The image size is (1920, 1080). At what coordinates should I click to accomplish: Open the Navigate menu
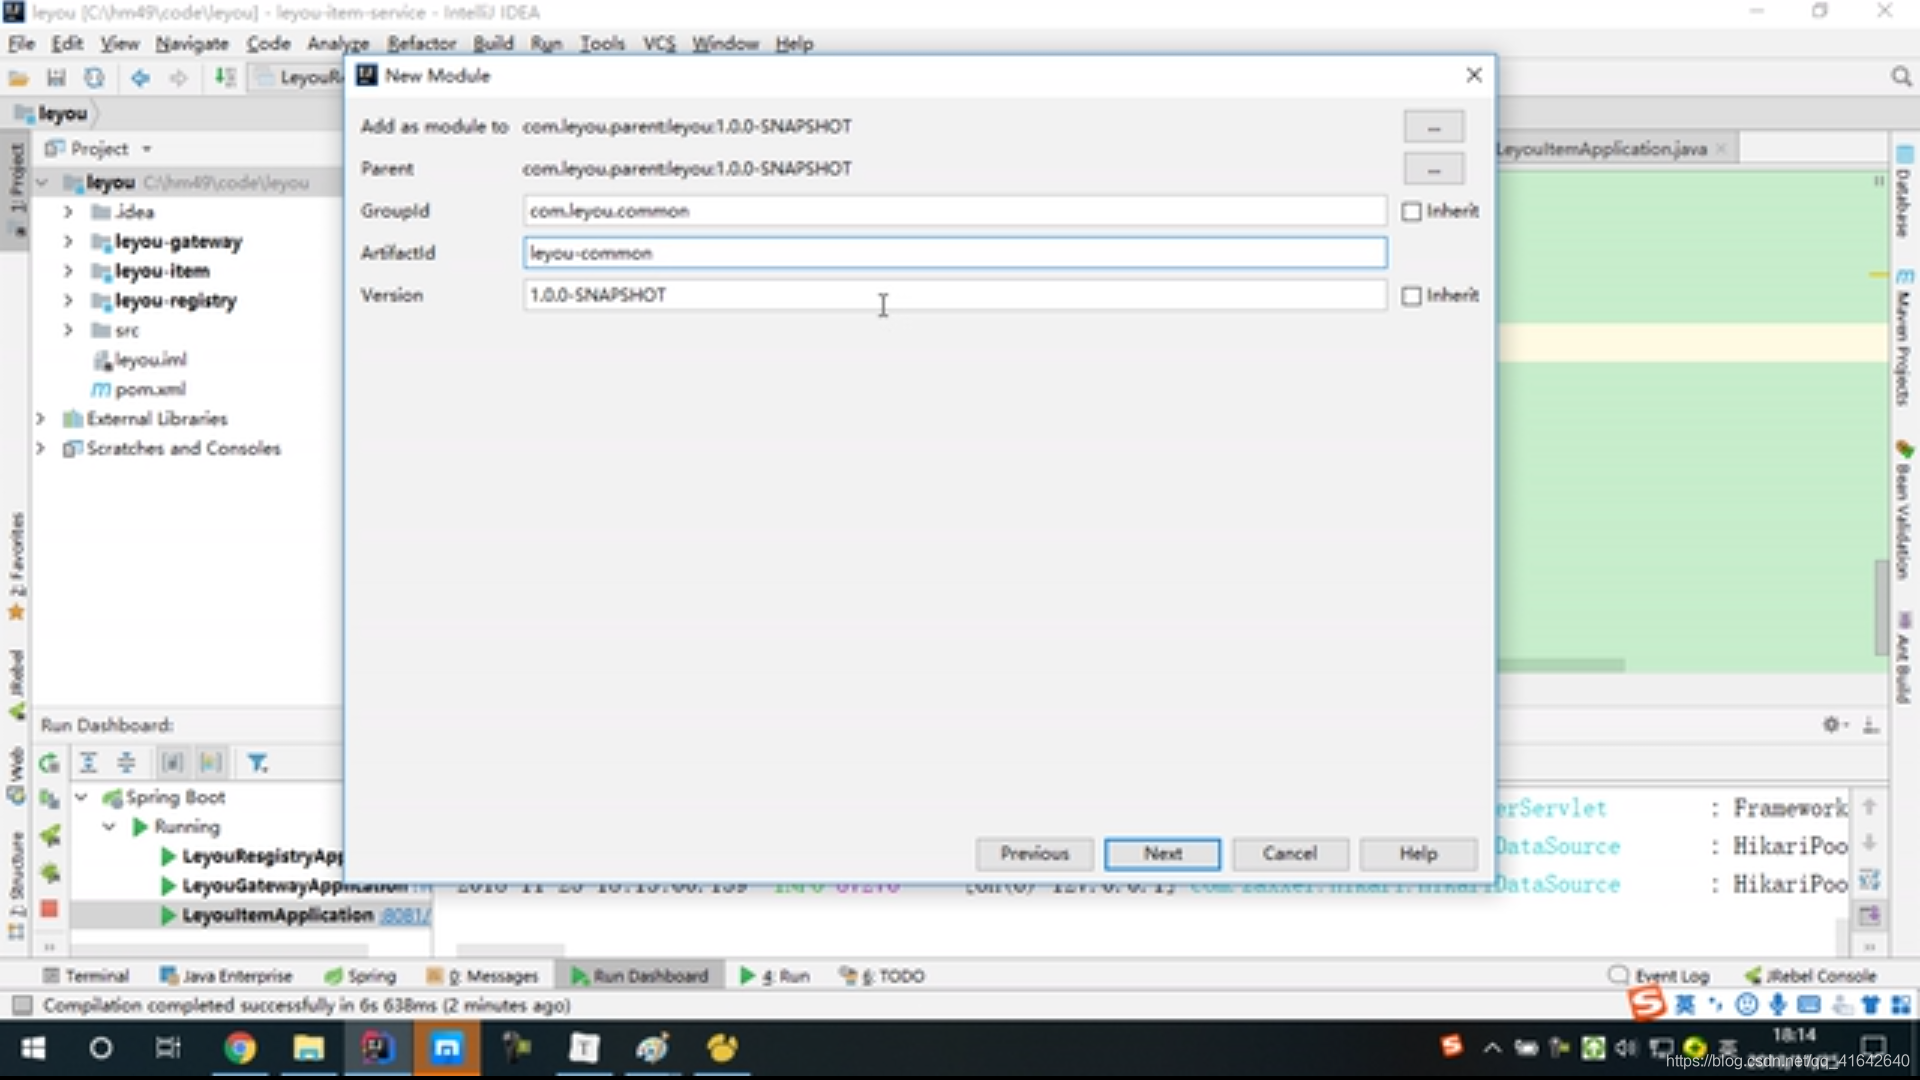click(x=192, y=44)
